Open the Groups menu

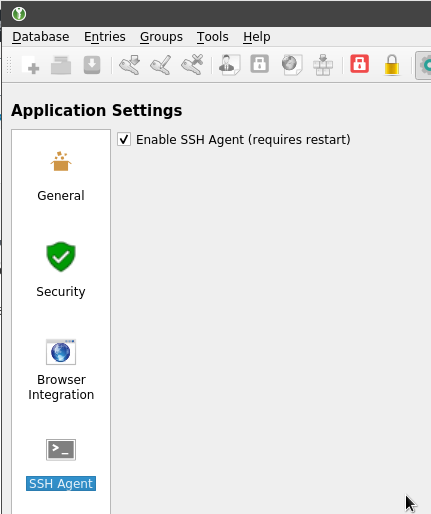tap(161, 37)
